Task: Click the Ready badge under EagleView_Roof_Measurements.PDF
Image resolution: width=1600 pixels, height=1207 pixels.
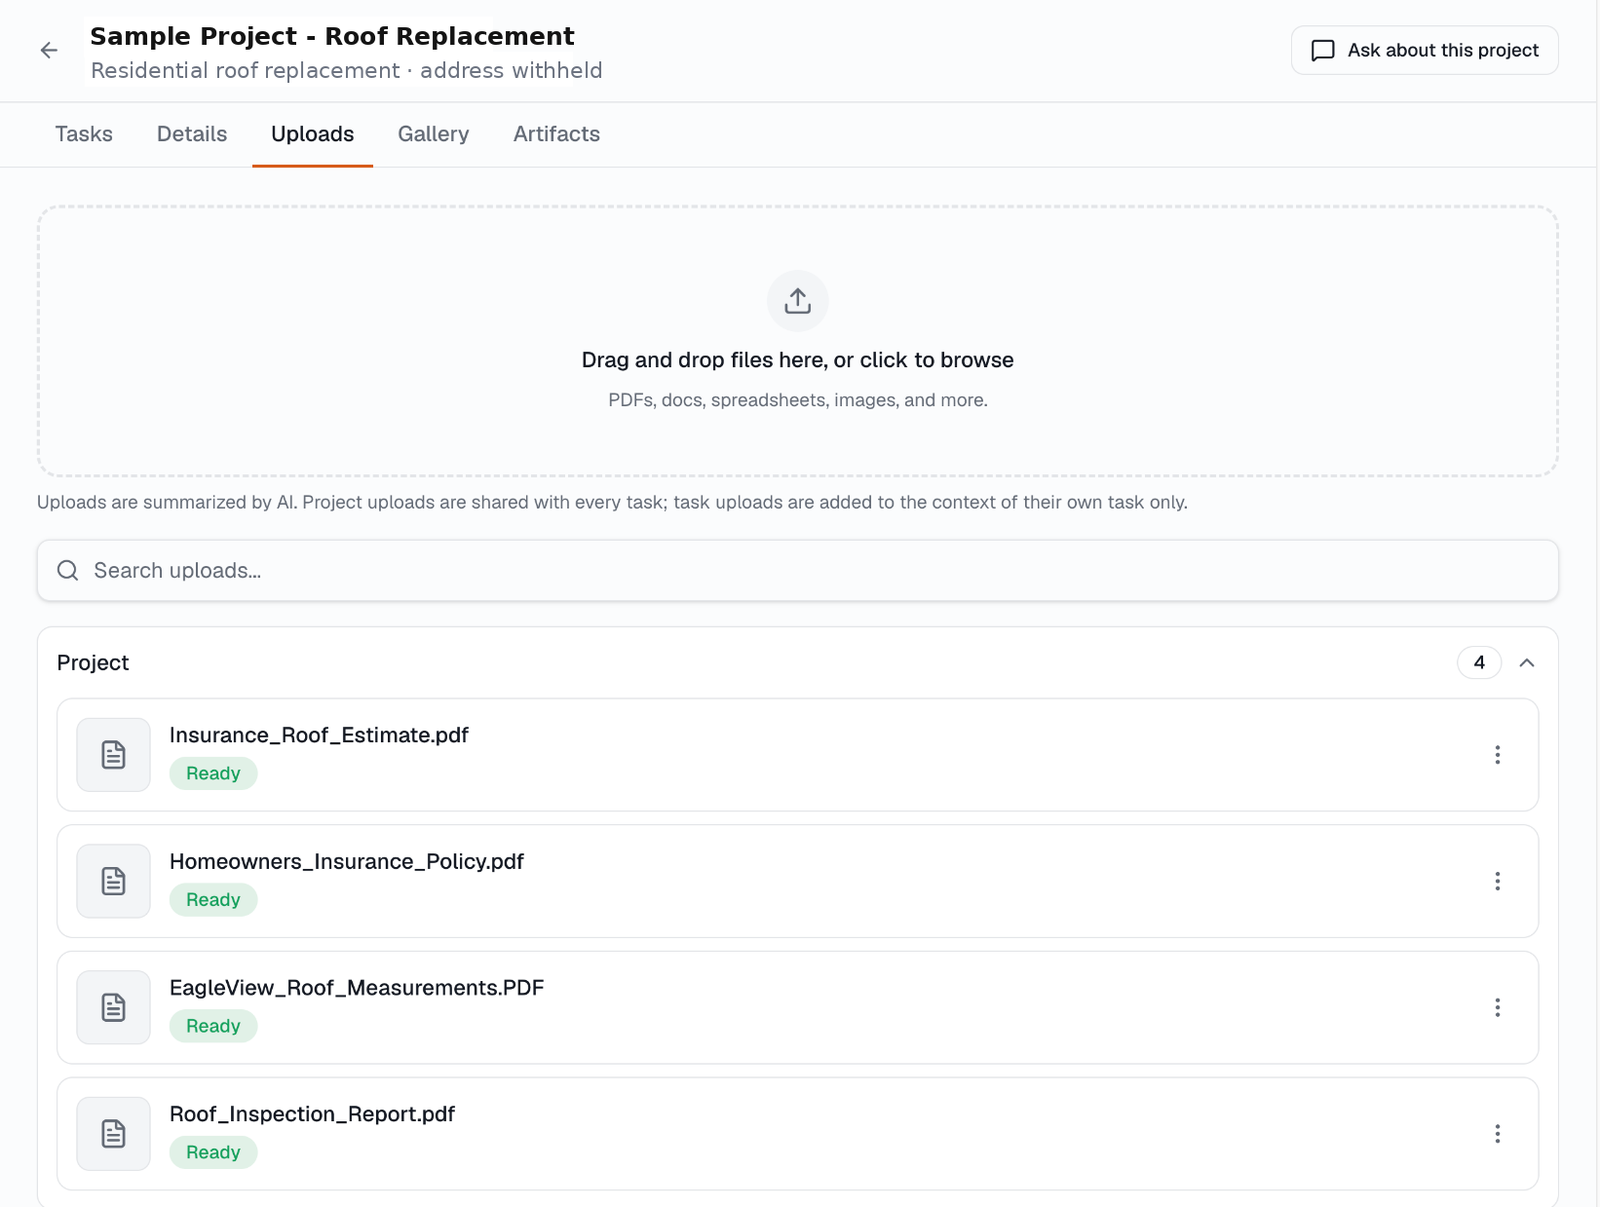Action: [213, 1026]
